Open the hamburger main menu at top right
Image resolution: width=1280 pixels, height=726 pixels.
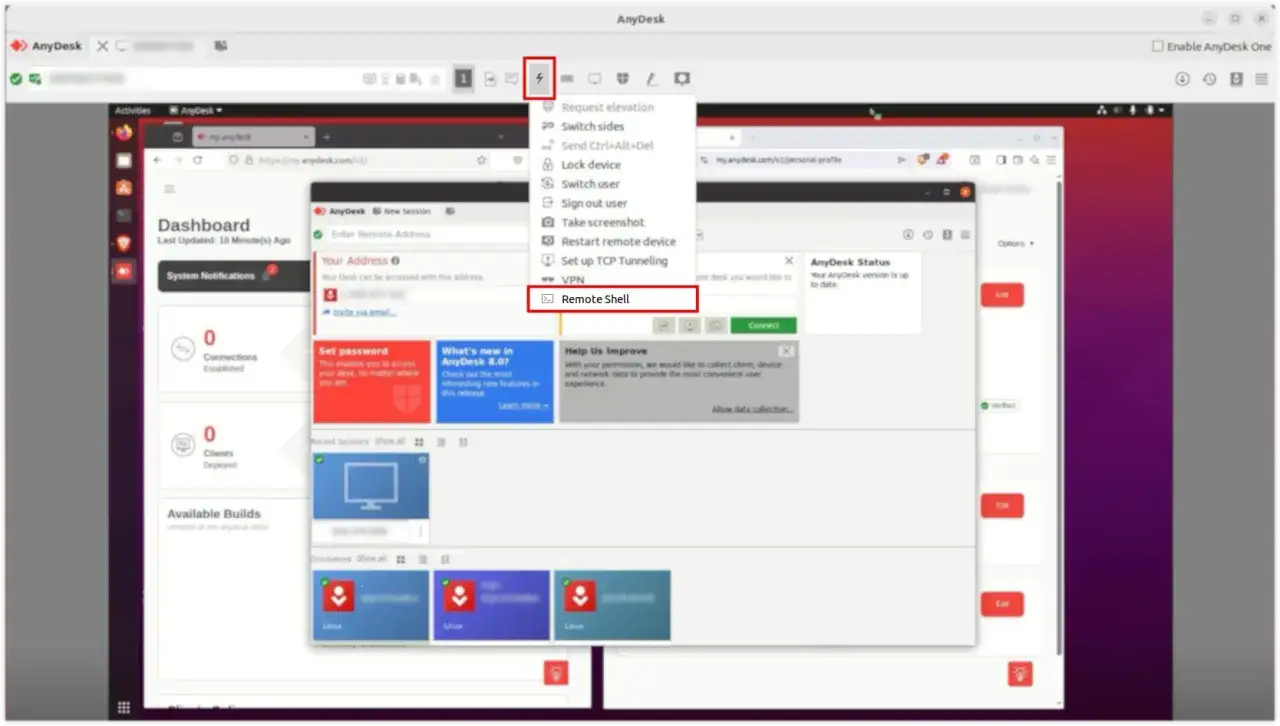click(x=1262, y=79)
